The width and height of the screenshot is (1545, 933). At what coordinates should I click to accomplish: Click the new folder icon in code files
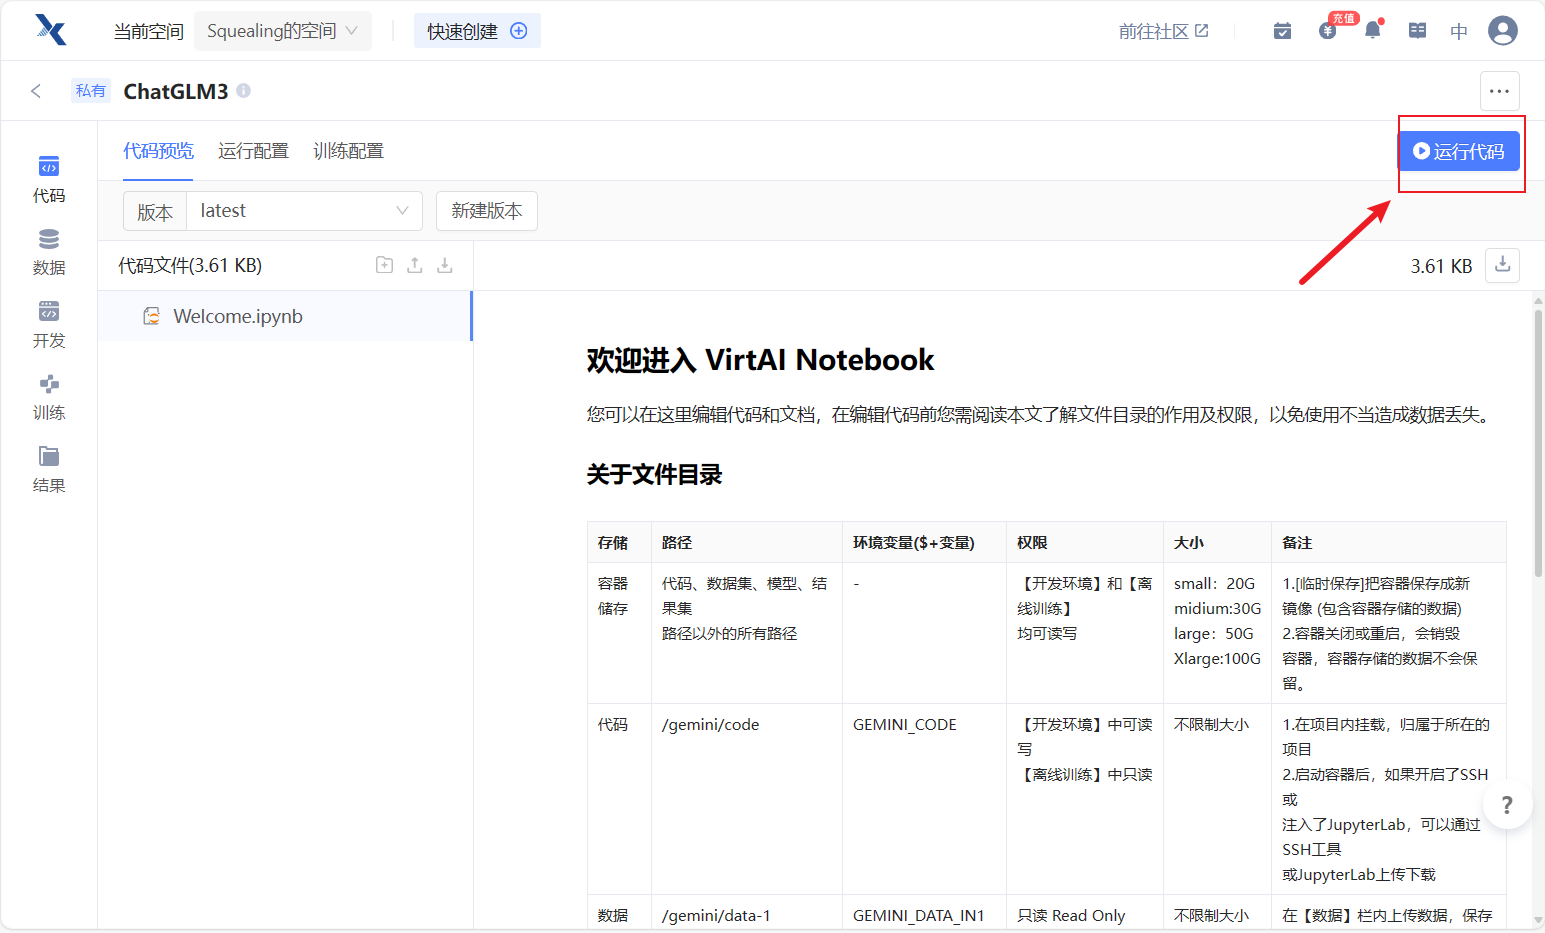[384, 265]
